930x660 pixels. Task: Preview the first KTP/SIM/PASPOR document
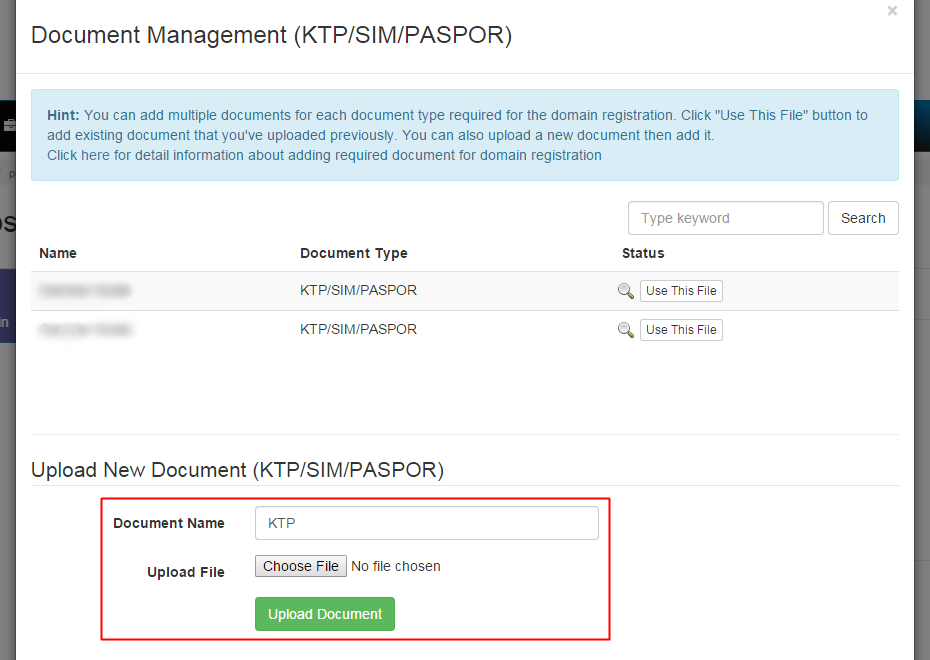[626, 292]
